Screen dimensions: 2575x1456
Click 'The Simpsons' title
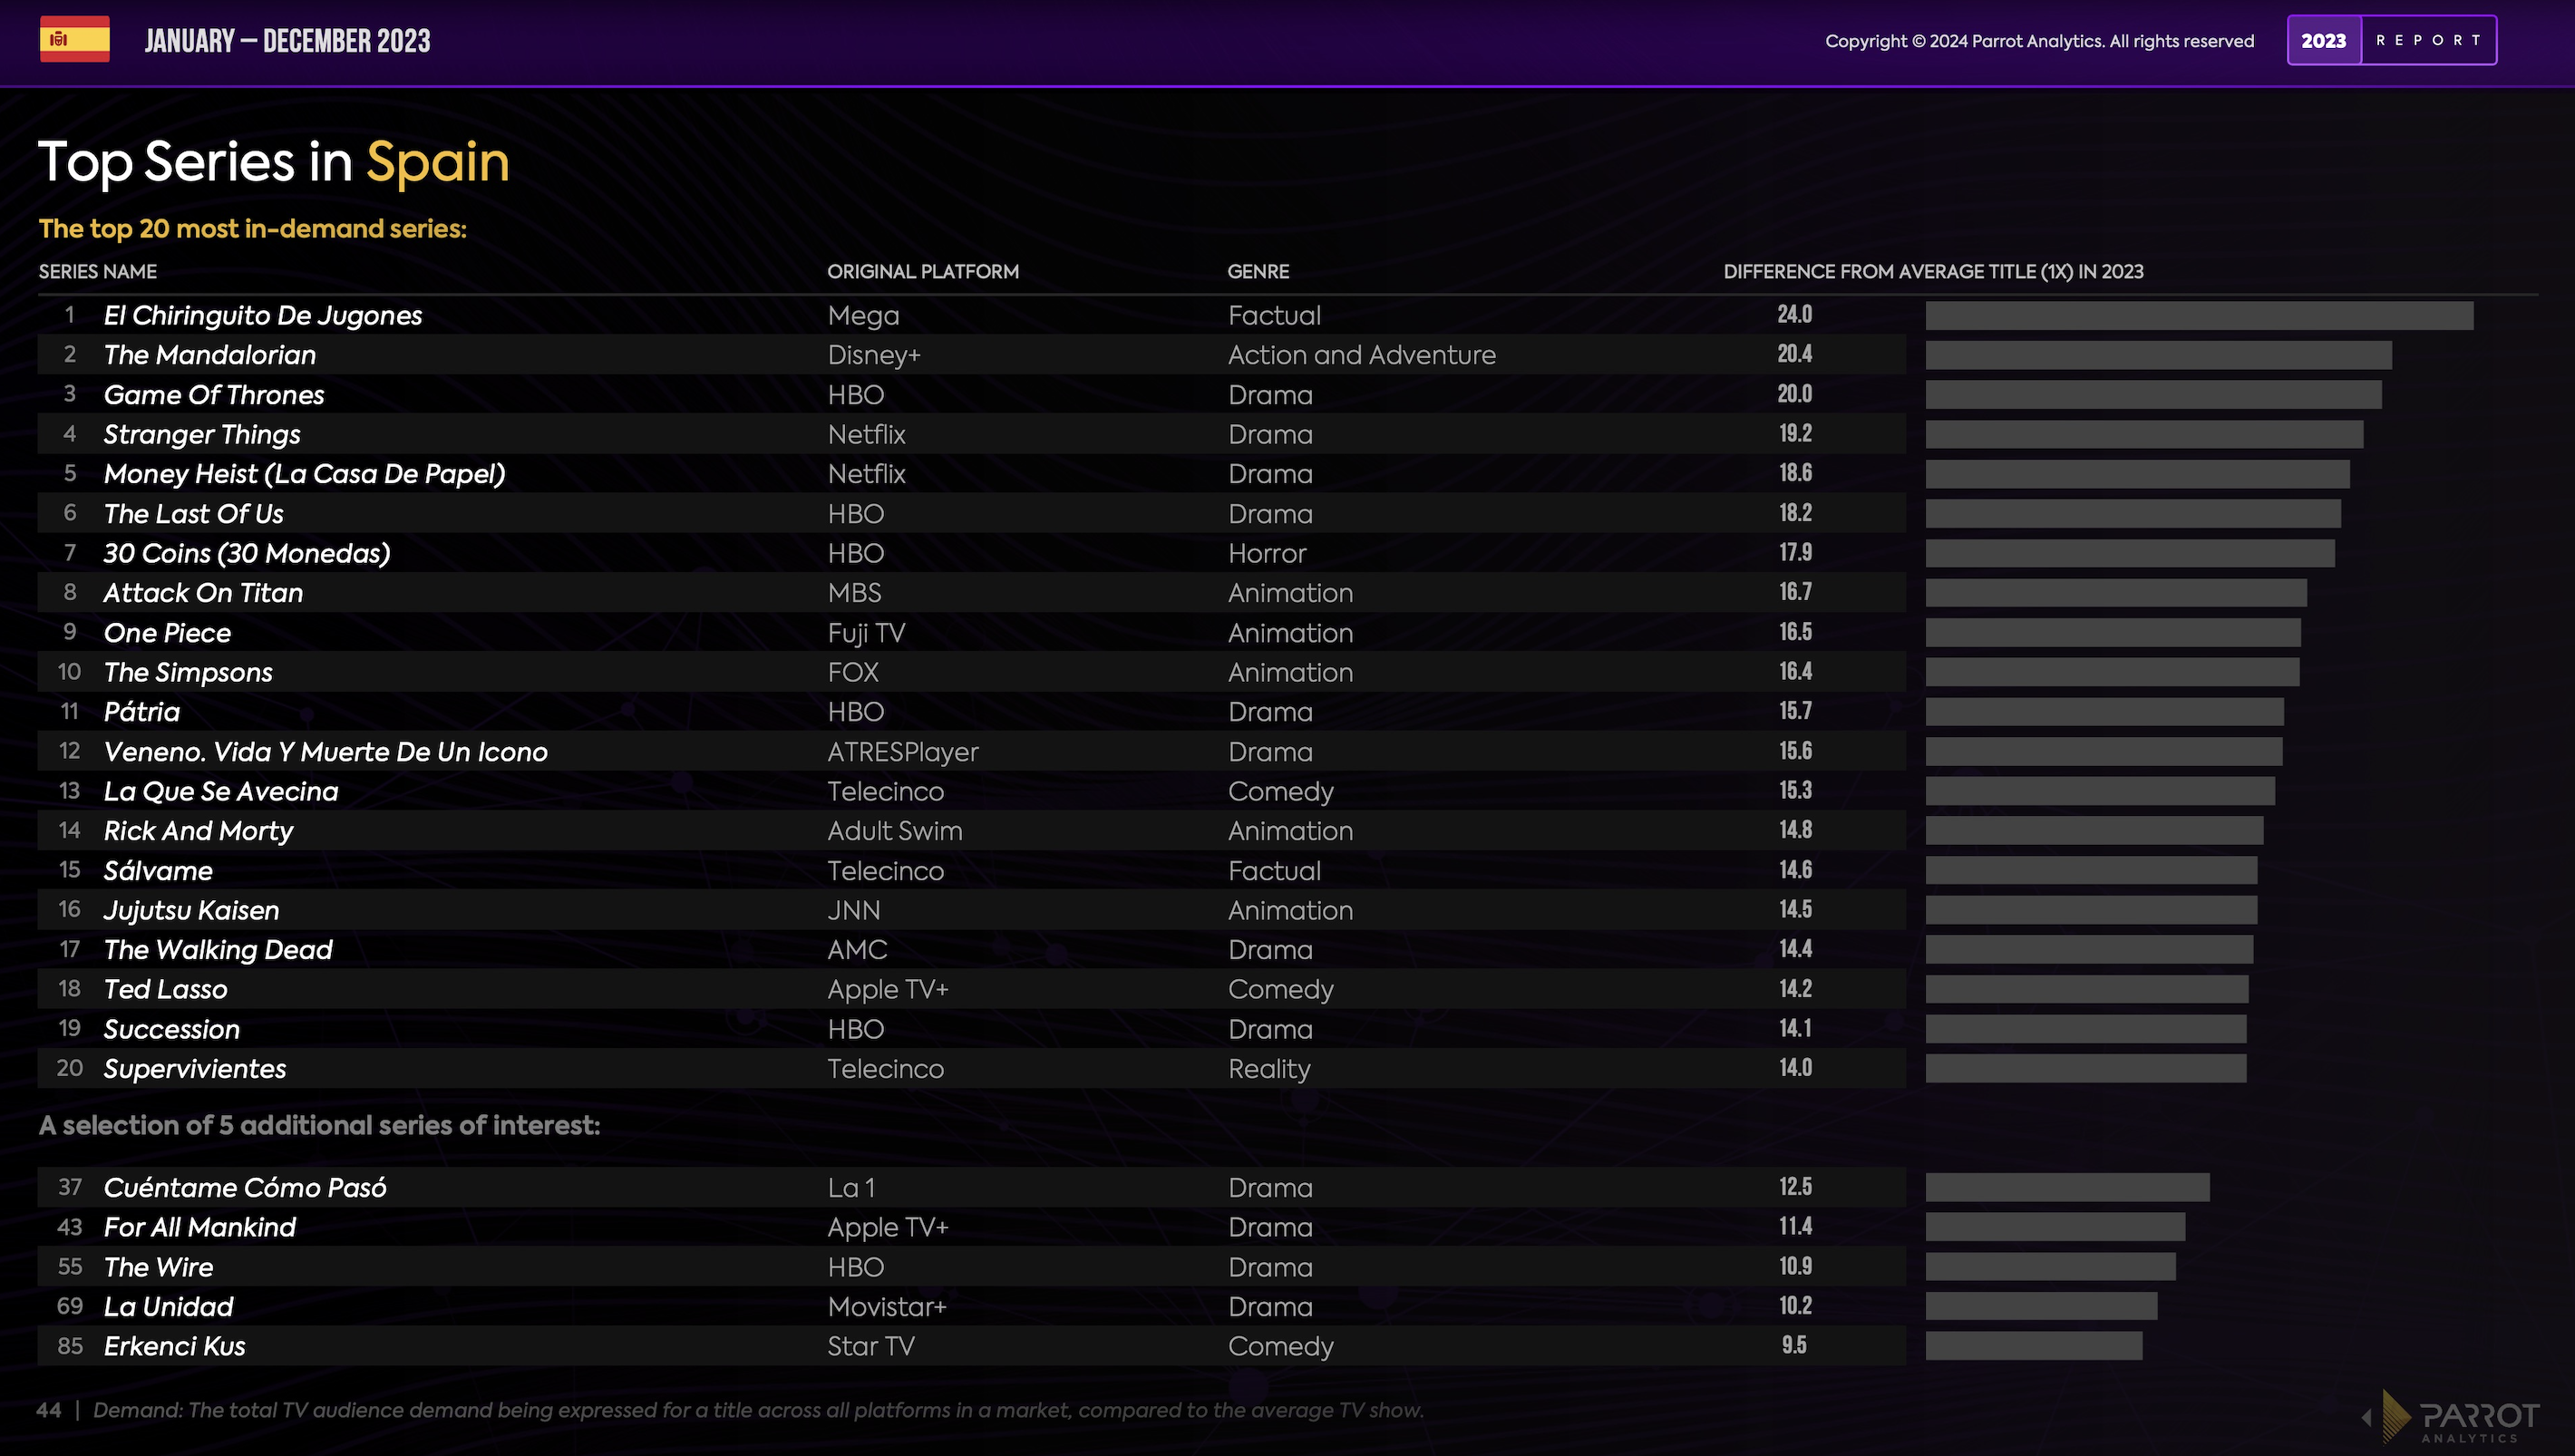(188, 672)
